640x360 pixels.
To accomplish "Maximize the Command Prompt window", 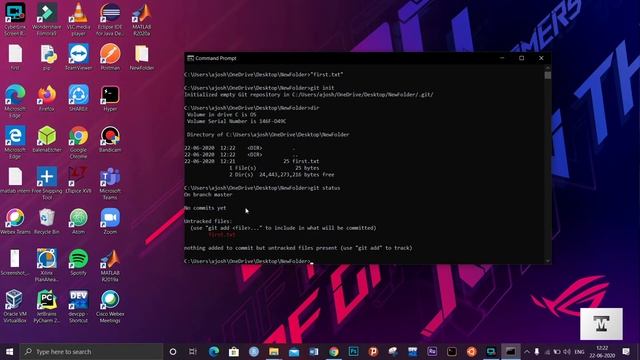I will pos(522,58).
